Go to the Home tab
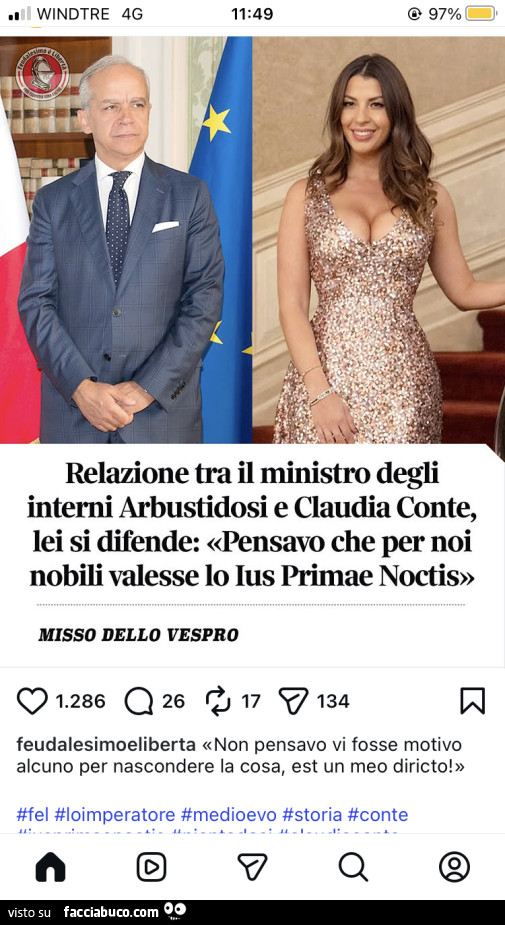This screenshot has width=505, height=925. pyautogui.click(x=51, y=867)
